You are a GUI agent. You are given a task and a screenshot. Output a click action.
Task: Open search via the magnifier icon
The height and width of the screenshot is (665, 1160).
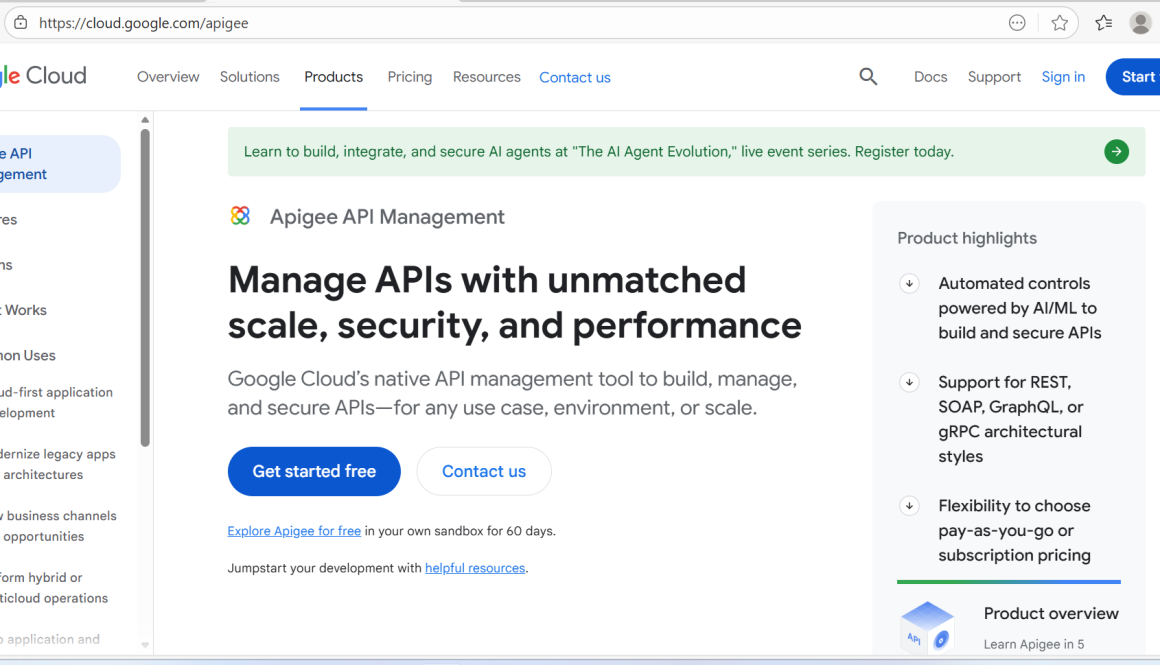(x=868, y=76)
